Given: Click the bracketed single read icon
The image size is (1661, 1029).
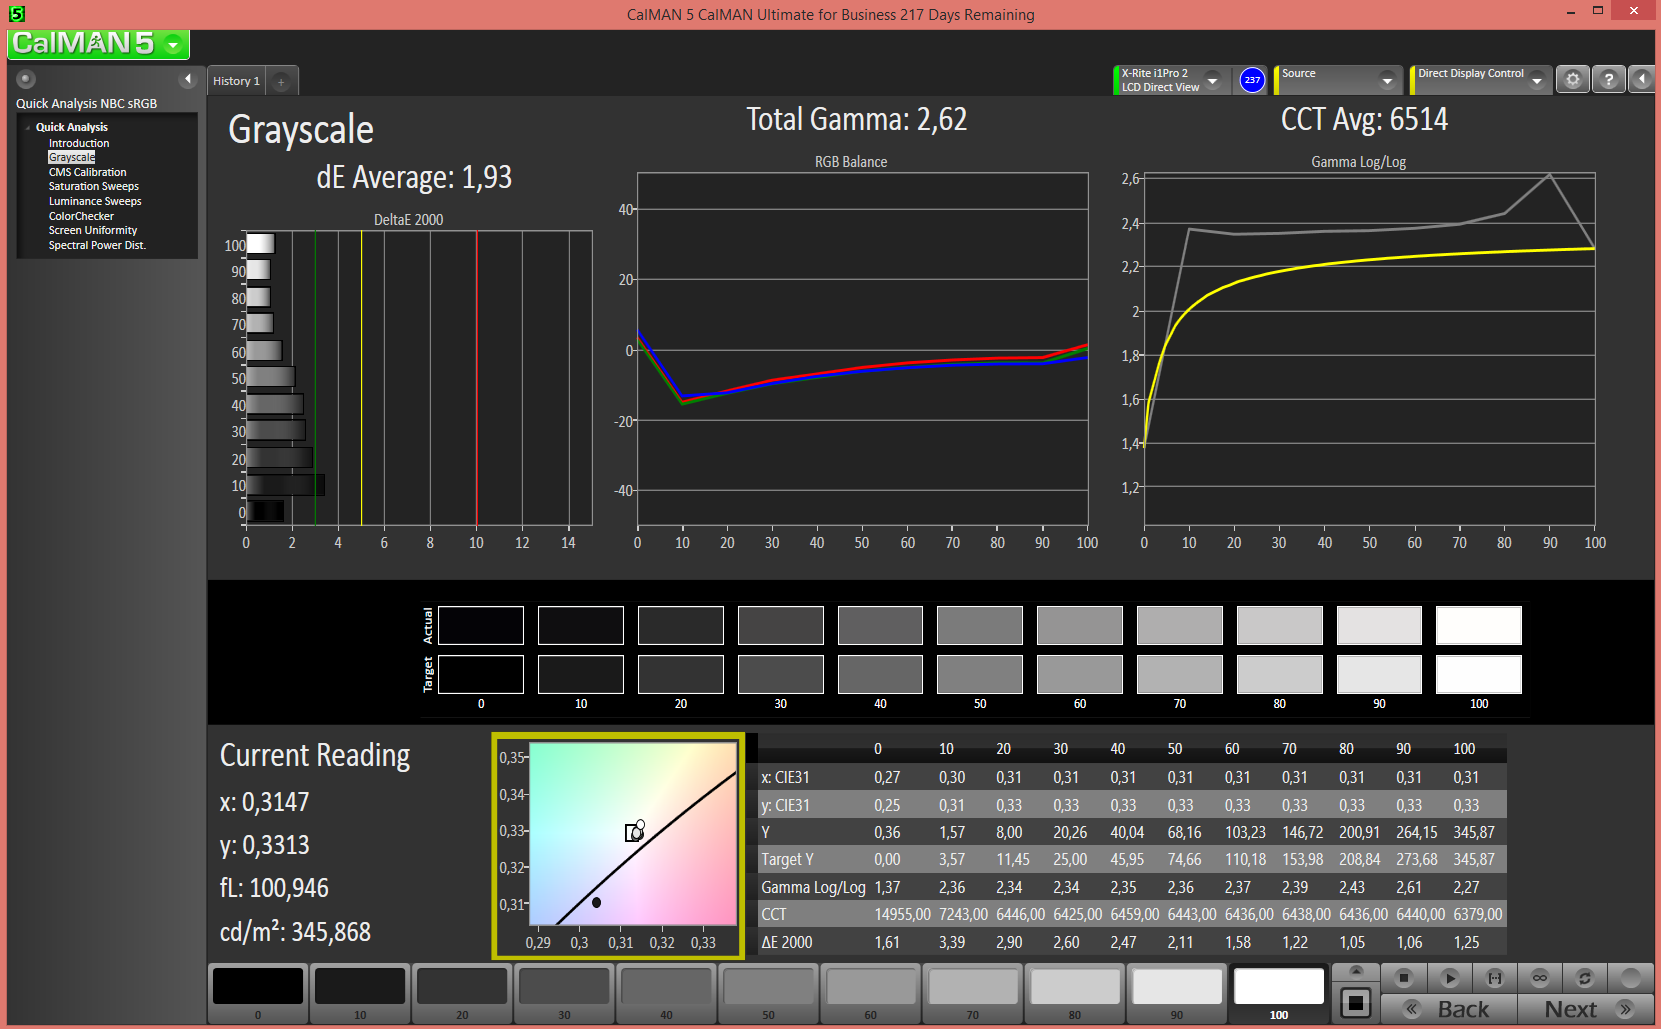Looking at the screenshot, I should (x=1495, y=978).
